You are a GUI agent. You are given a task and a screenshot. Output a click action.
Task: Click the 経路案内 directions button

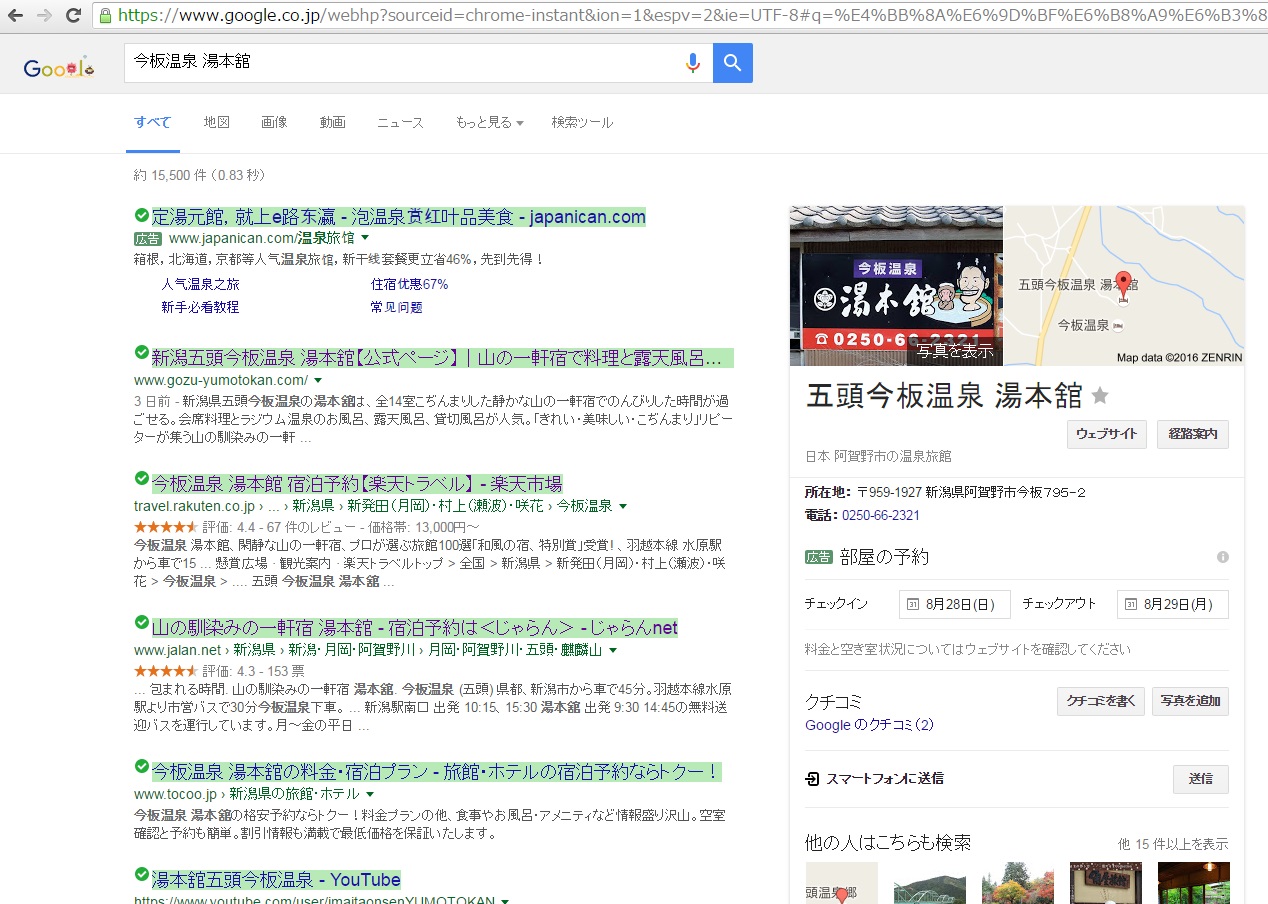point(1193,434)
